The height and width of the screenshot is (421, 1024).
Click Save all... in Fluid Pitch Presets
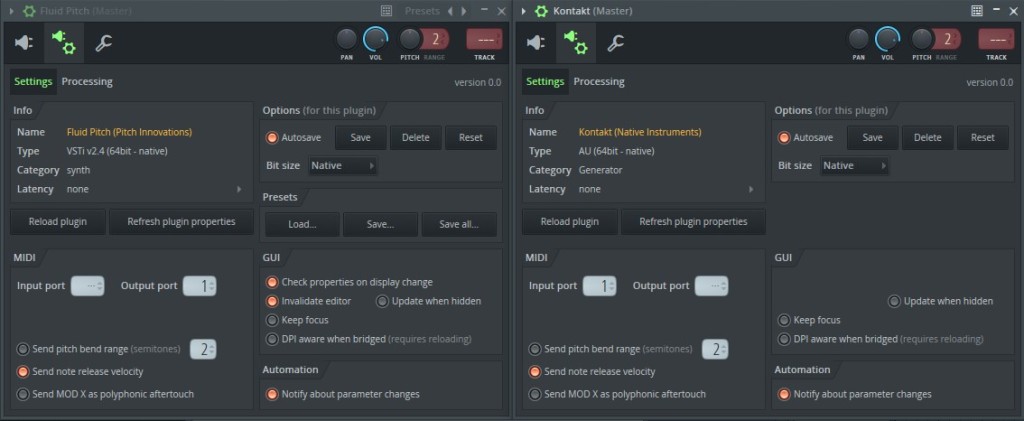[x=459, y=225]
